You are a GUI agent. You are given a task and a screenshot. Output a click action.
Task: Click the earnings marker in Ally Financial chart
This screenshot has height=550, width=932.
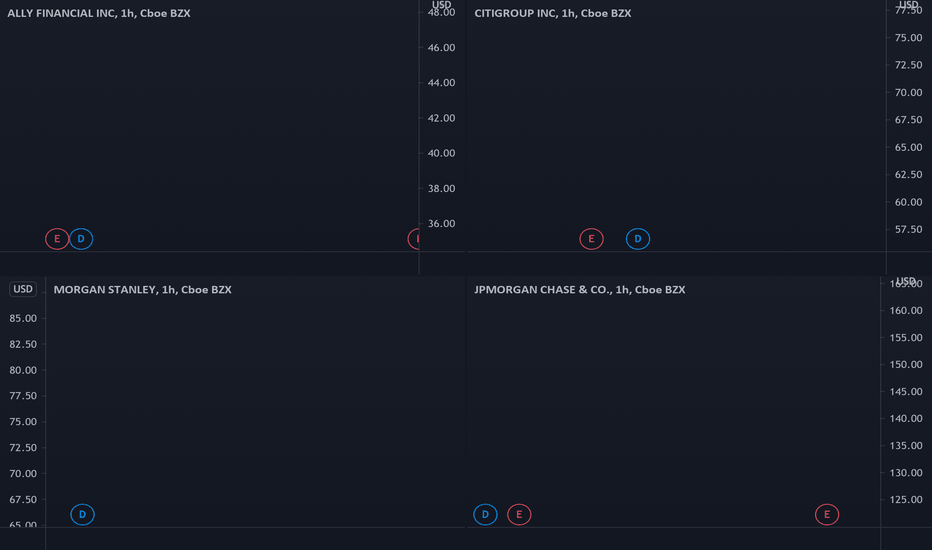(57, 238)
